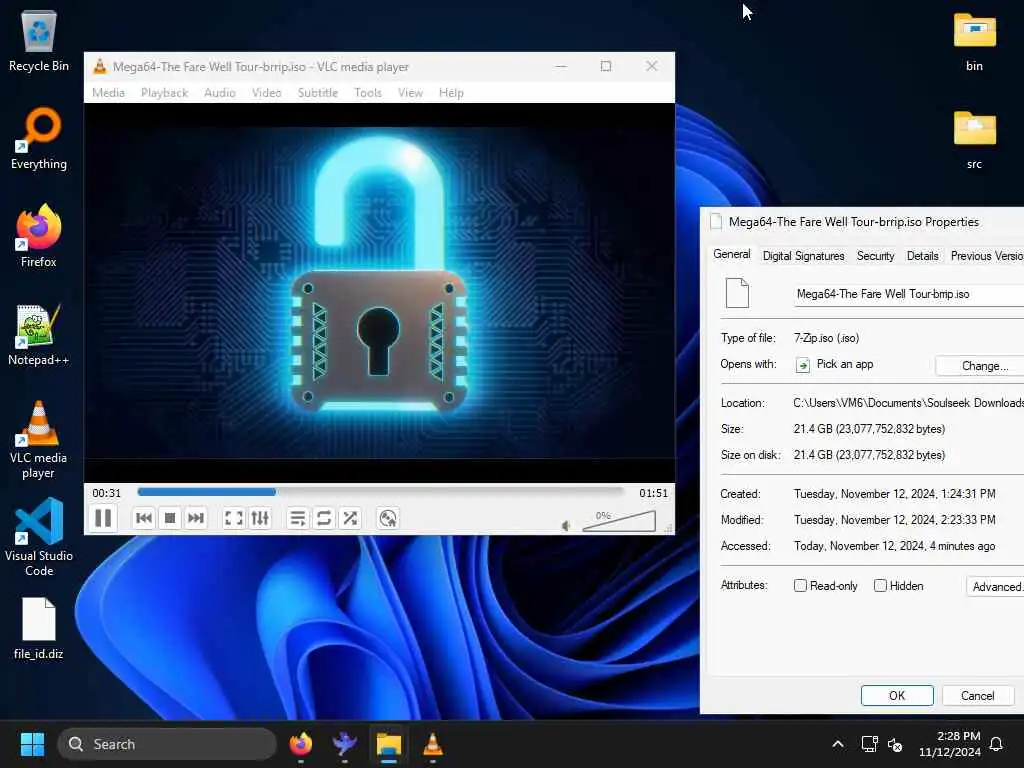Open the VLC Subtitle menu

318,93
